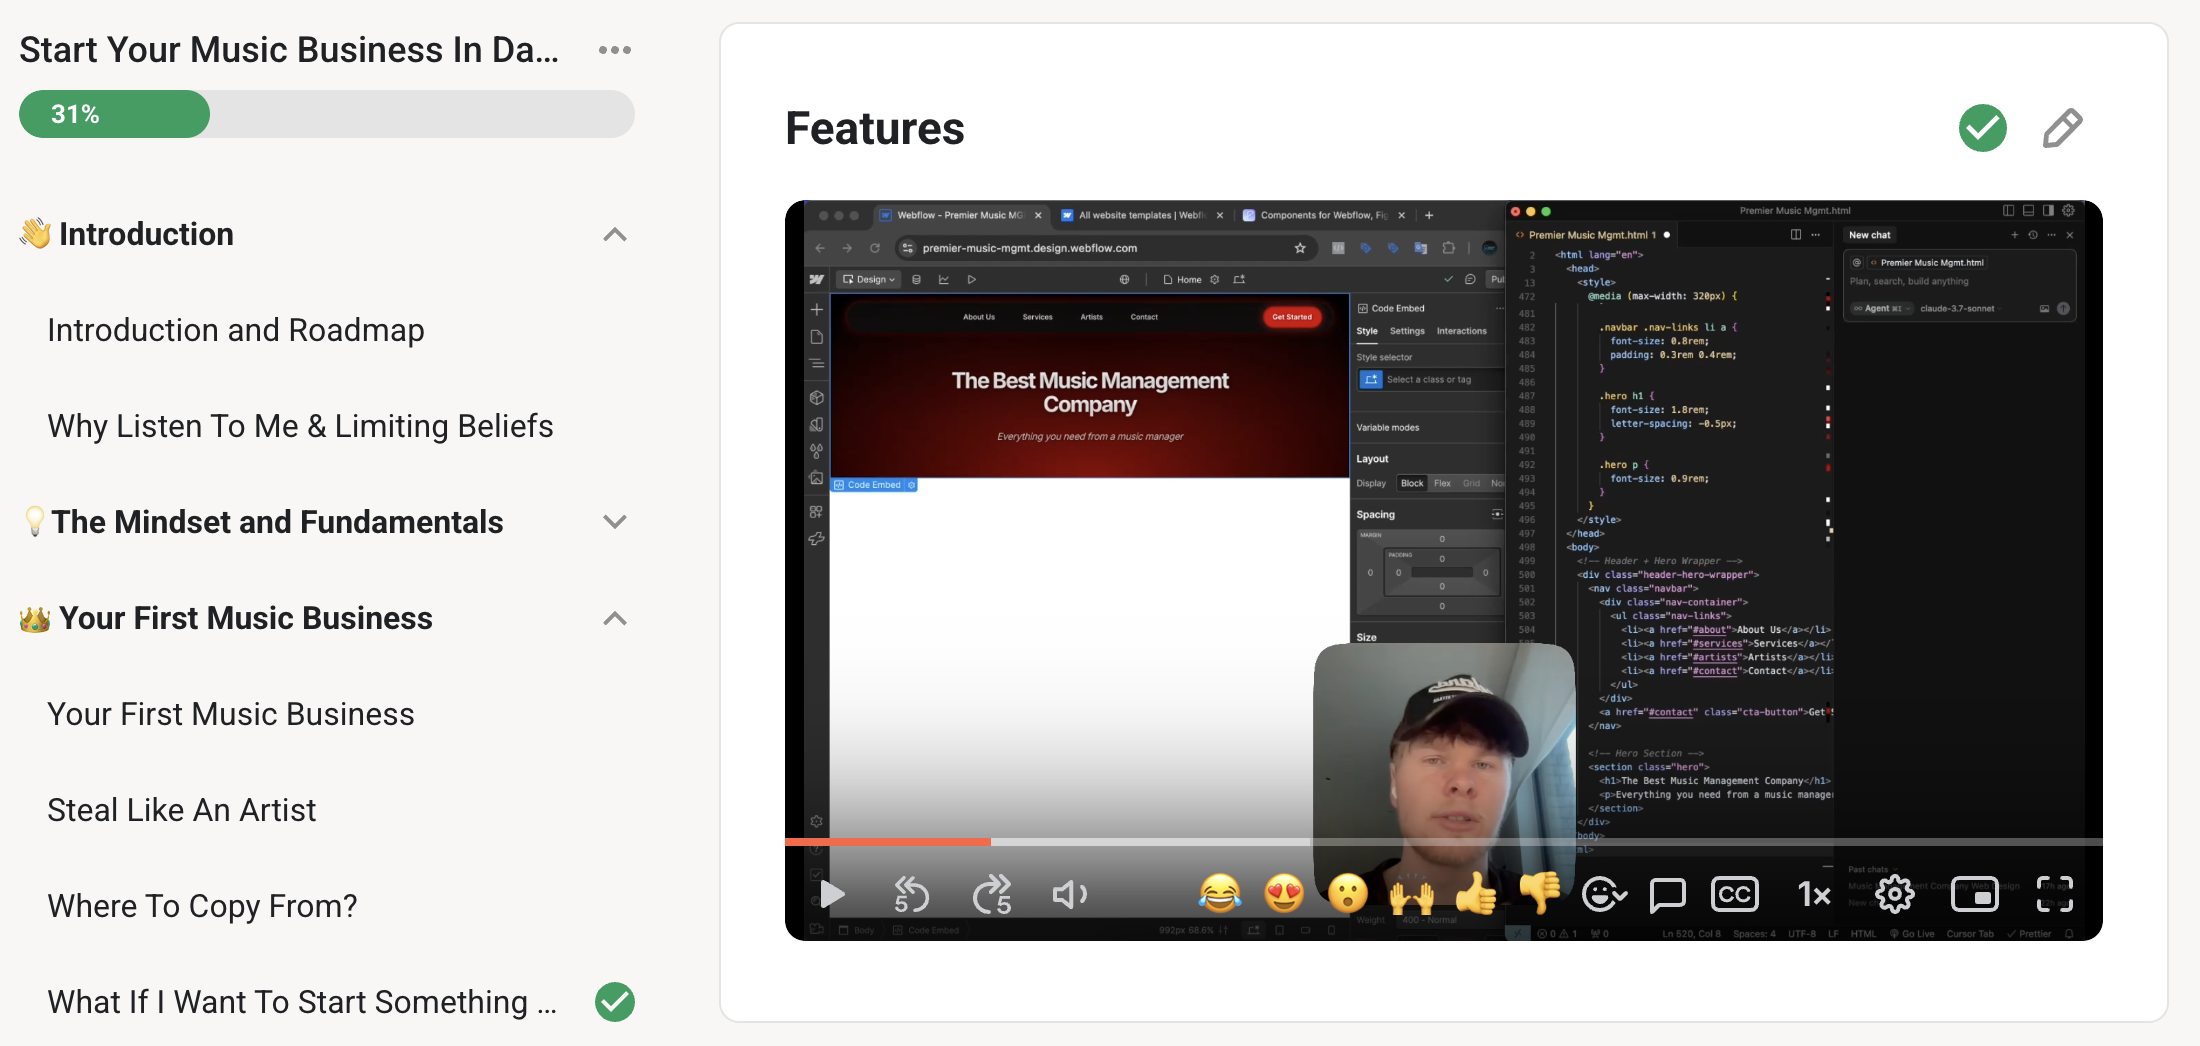Mute the video volume
The image size is (2200, 1046).
click(1070, 894)
